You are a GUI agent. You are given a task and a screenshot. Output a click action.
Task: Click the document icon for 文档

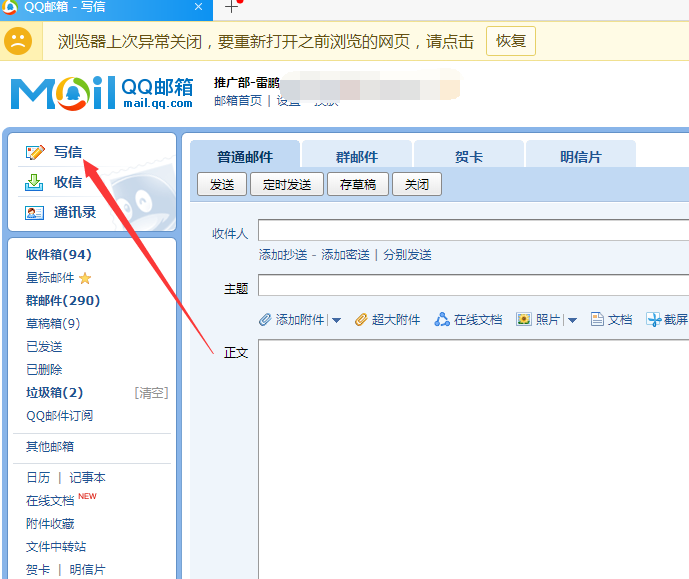tap(597, 319)
